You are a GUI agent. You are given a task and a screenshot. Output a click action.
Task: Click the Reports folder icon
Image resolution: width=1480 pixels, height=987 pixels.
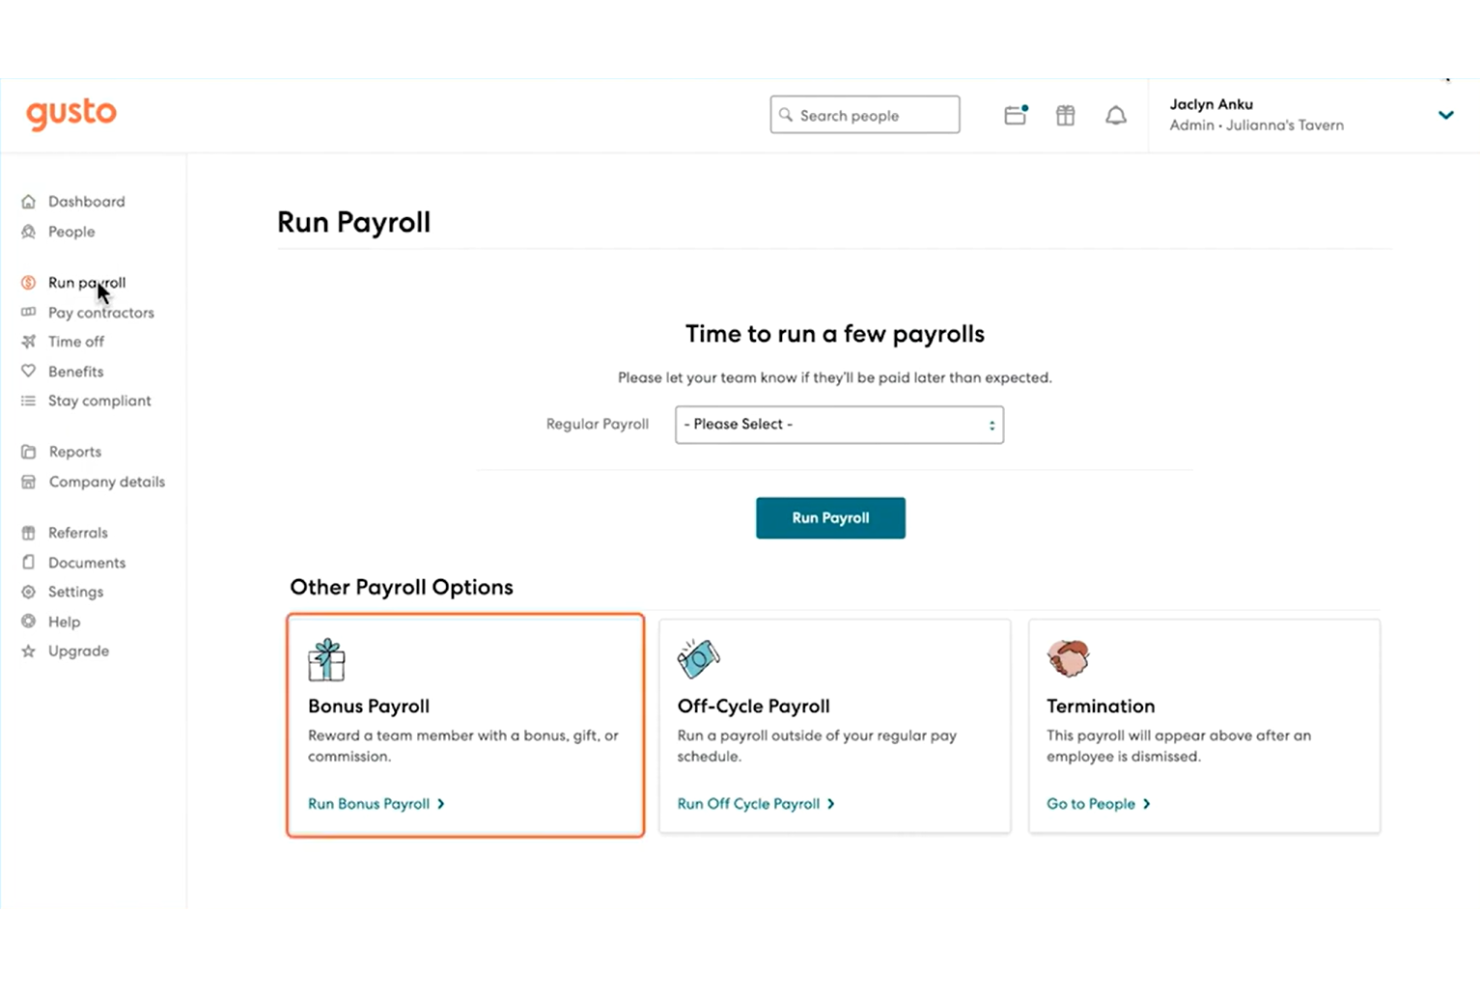28,452
